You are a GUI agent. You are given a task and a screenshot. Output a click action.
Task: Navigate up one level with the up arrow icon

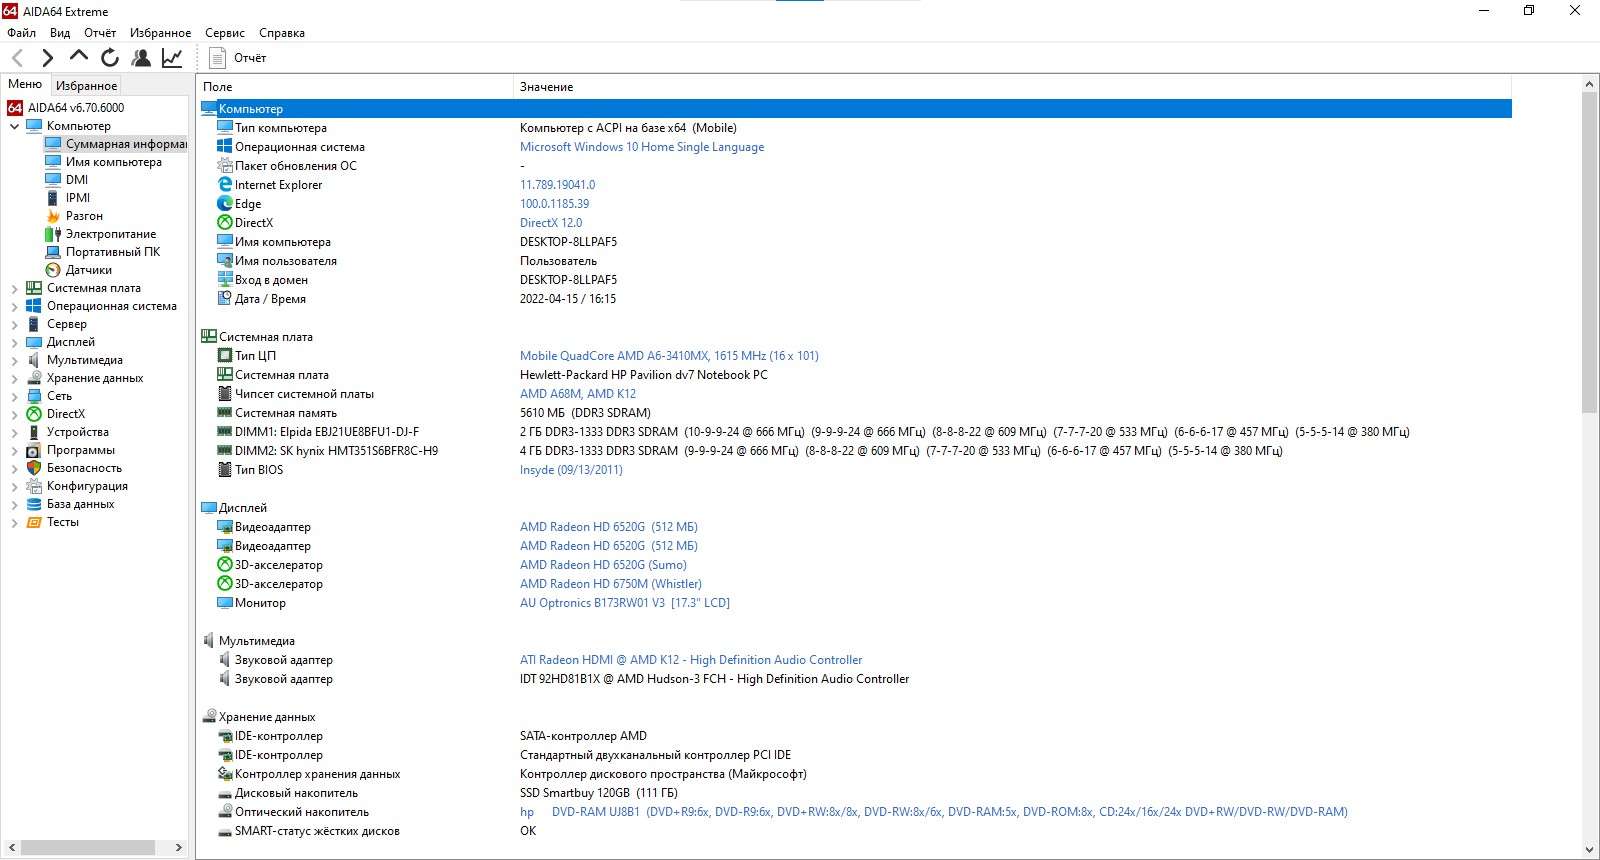pyautogui.click(x=78, y=57)
